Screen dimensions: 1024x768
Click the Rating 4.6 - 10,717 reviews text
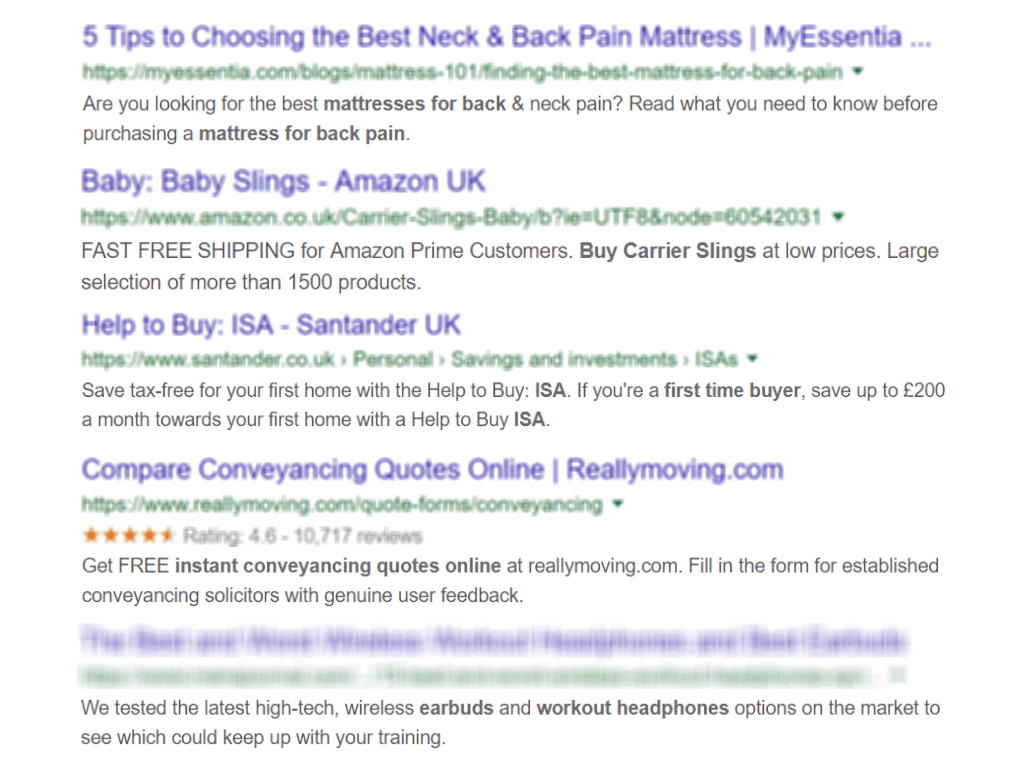click(303, 536)
